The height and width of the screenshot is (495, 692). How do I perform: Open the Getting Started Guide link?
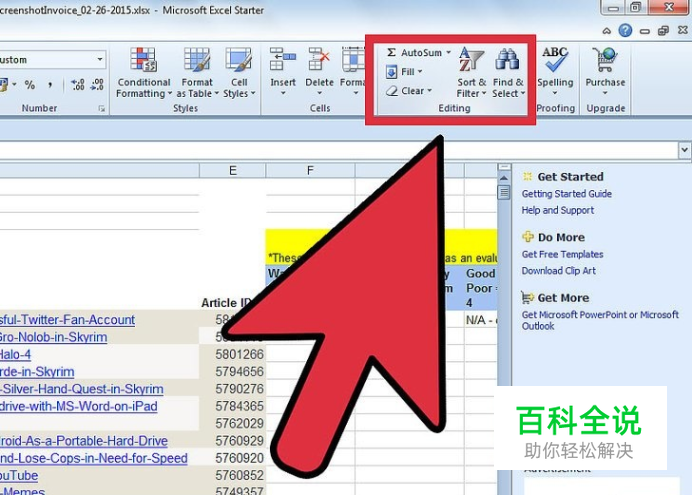tap(567, 194)
